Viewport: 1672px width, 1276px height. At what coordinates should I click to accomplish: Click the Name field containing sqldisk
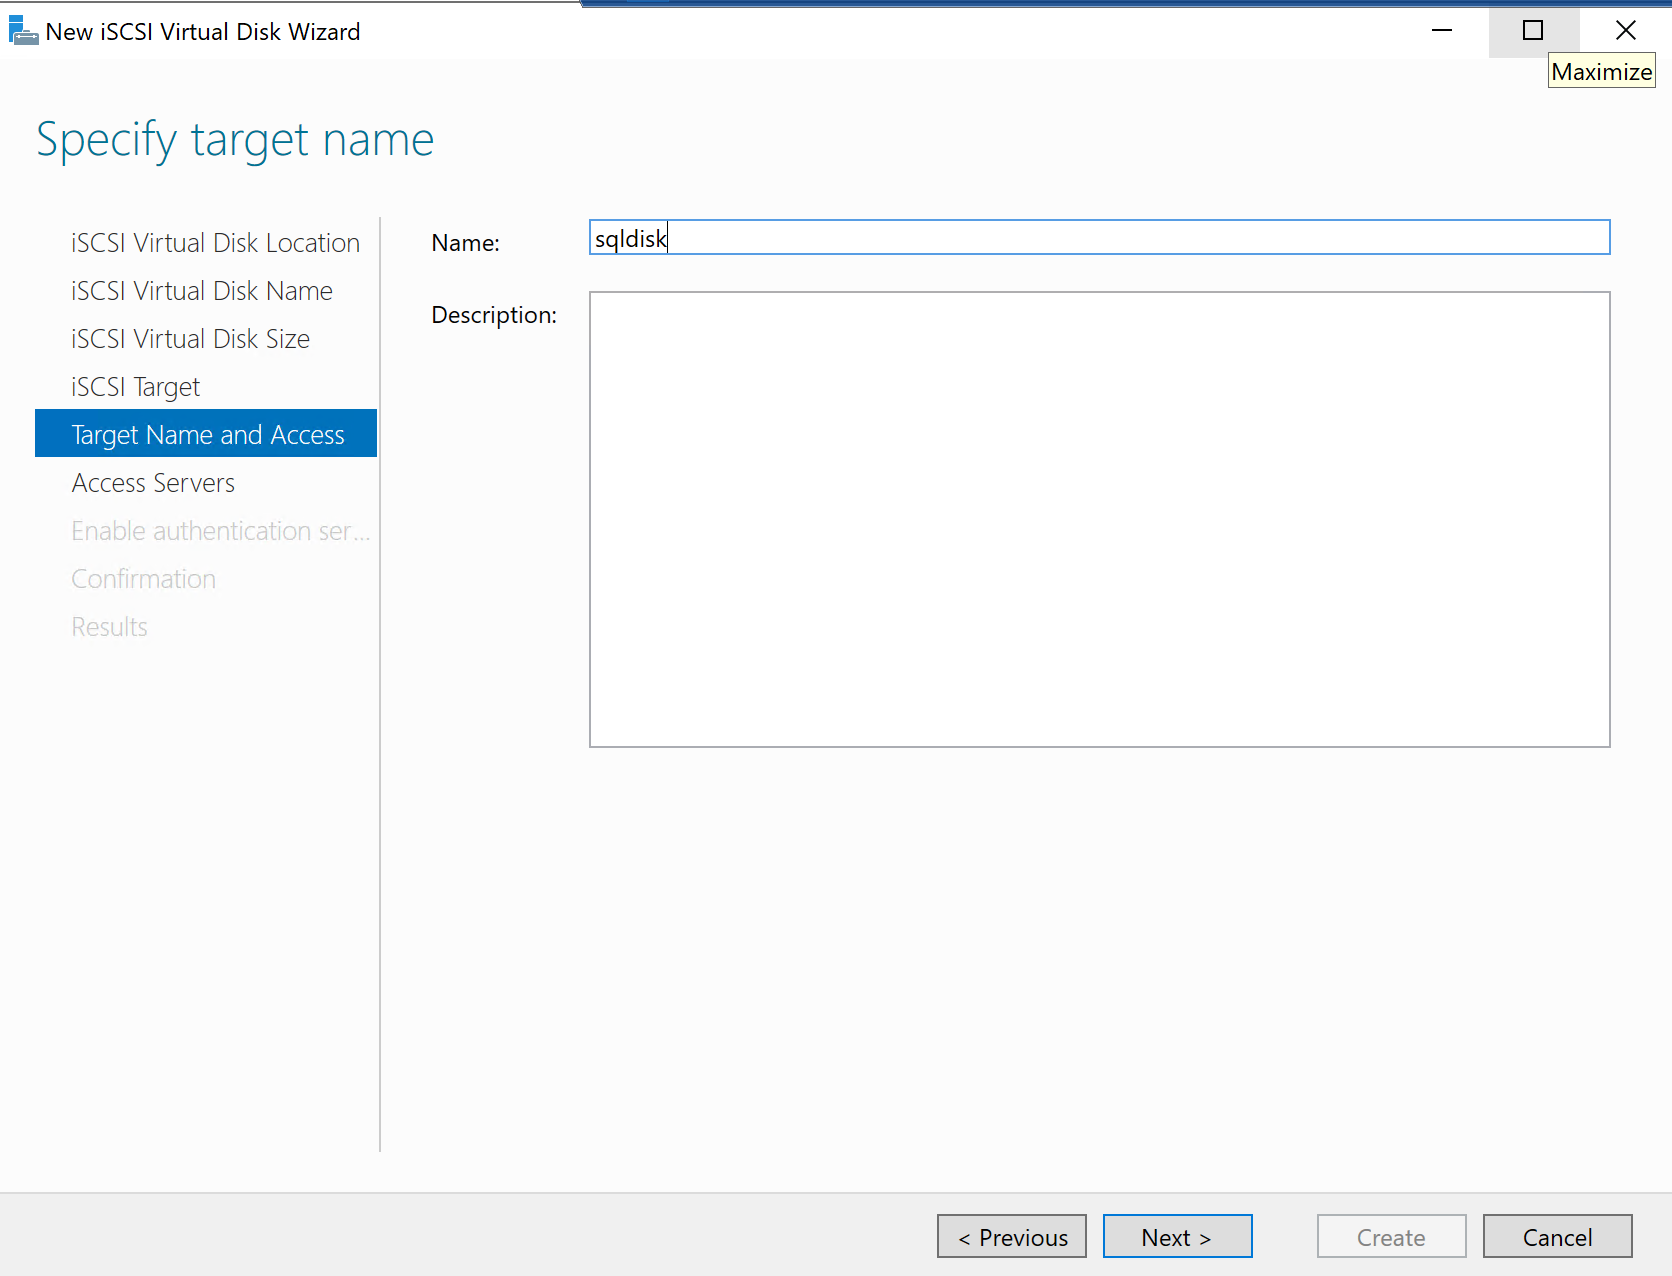pos(1098,238)
